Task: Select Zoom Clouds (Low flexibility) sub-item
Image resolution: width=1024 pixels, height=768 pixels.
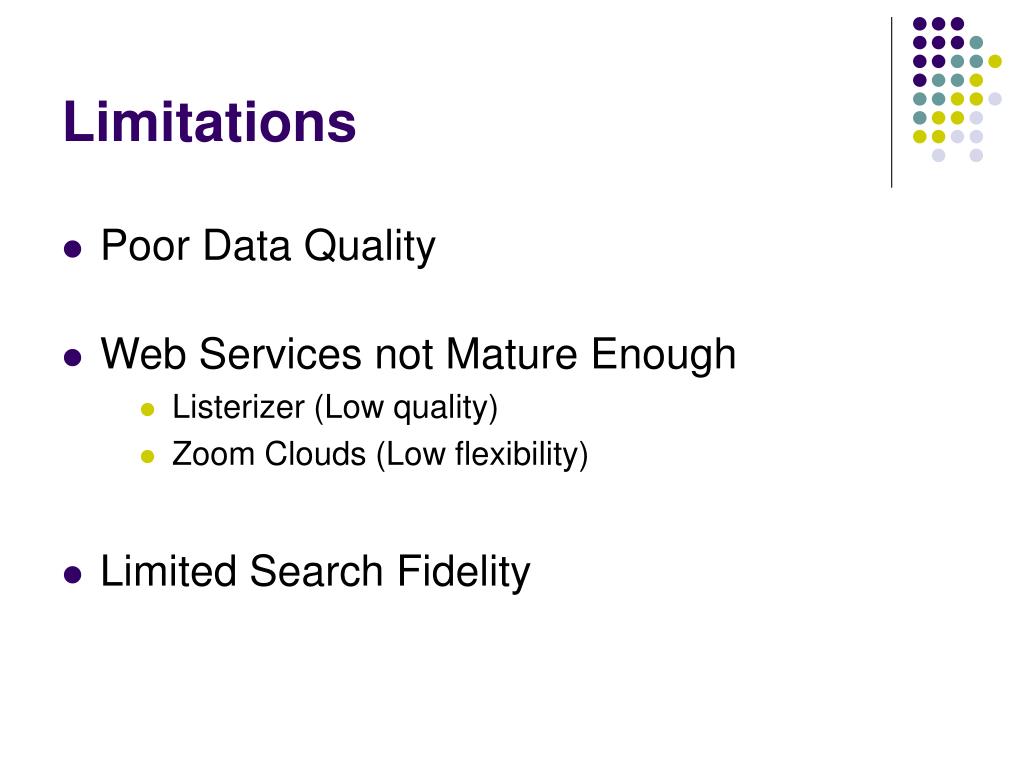Action: (x=379, y=455)
